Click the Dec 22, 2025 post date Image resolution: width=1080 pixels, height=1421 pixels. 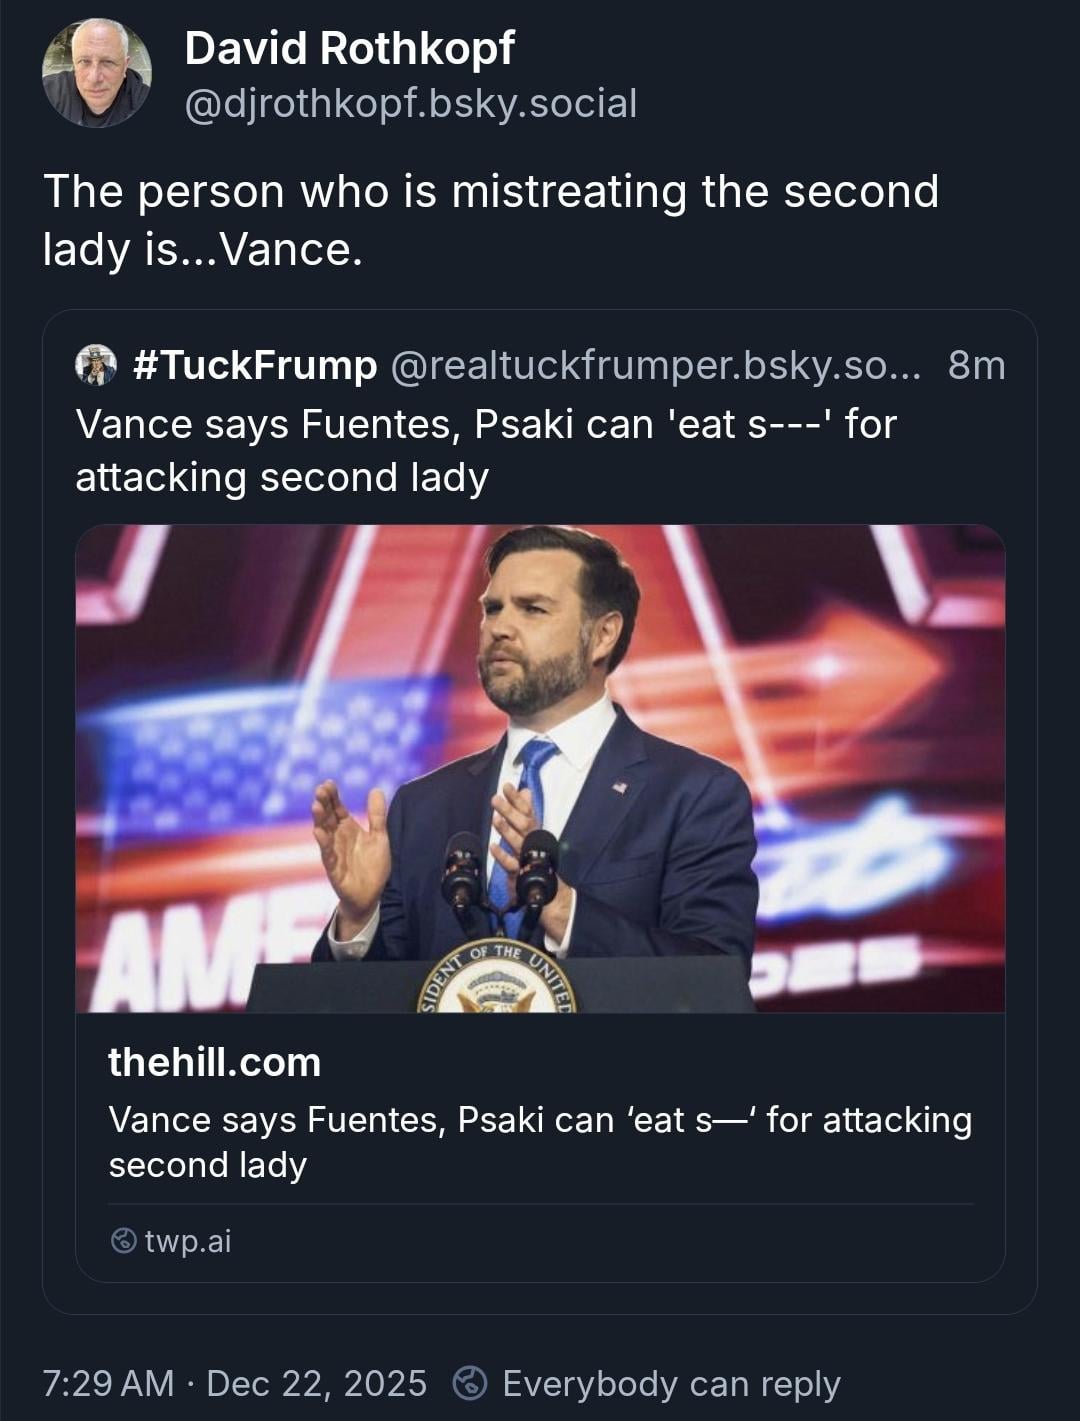(x=316, y=1384)
